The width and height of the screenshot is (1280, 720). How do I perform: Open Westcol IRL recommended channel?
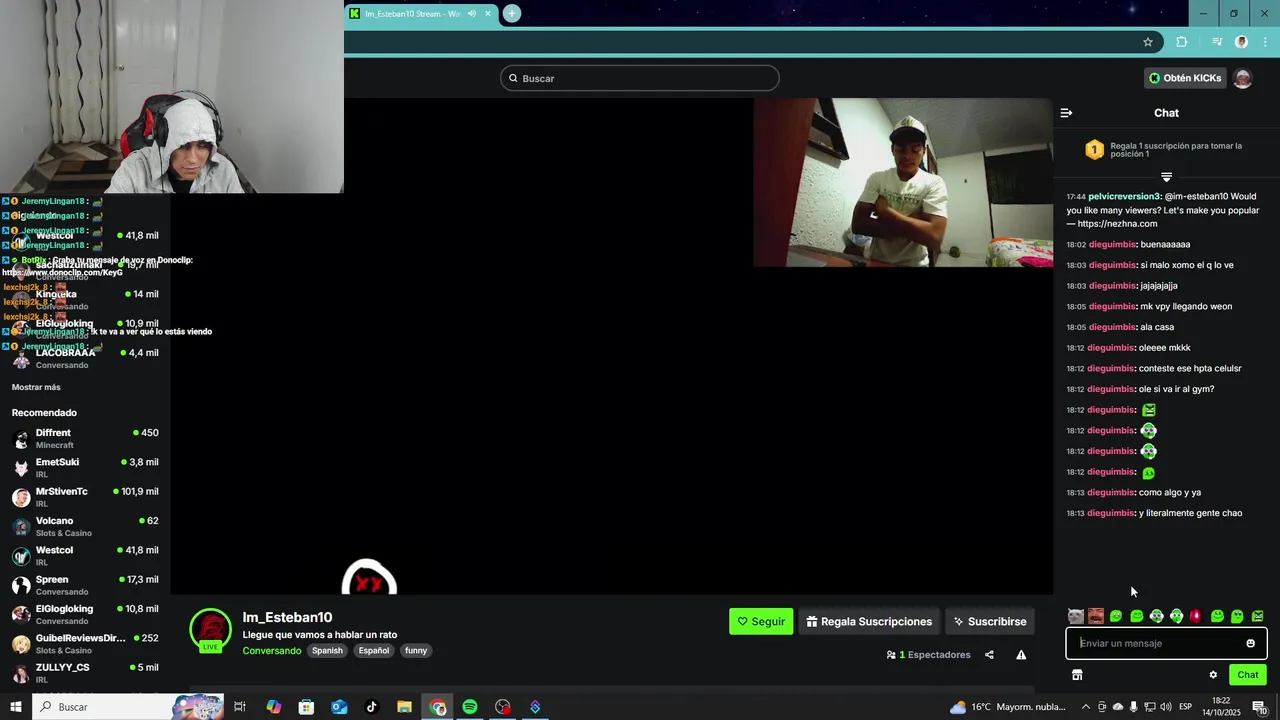coord(85,556)
